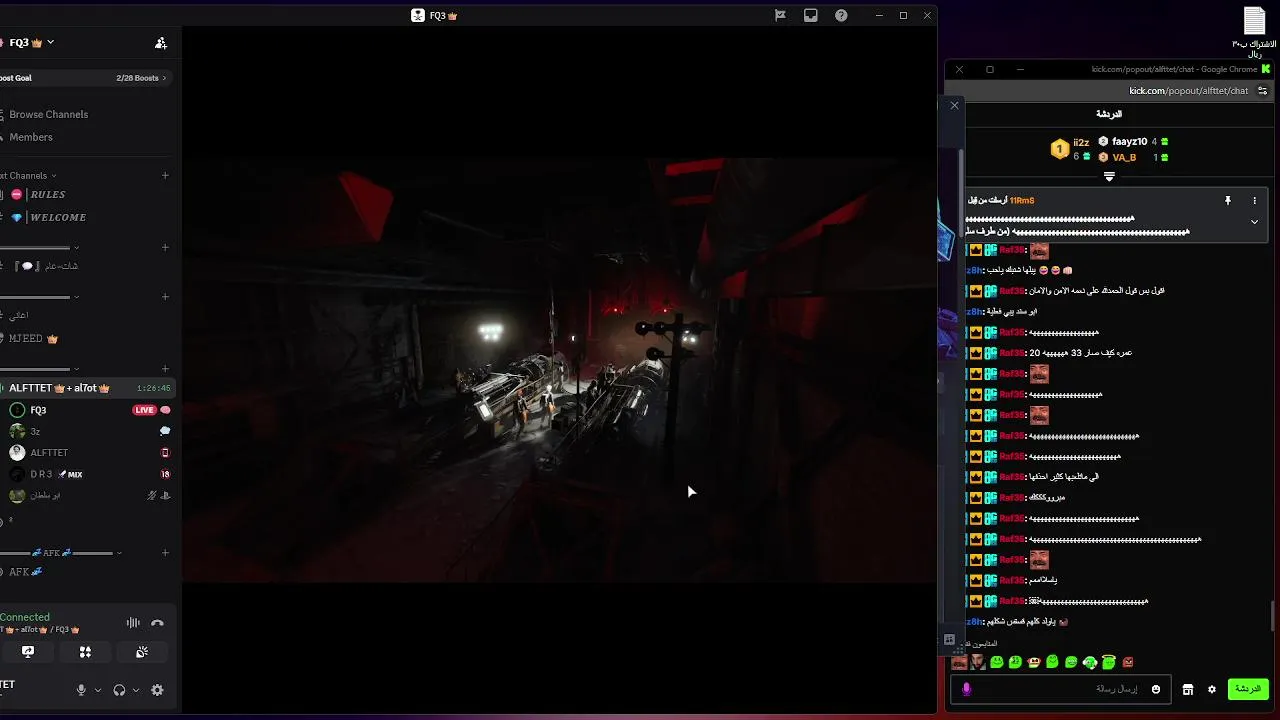Image resolution: width=1280 pixels, height=720 pixels.
Task: Toggle Discord microphone mute
Action: [x=82, y=690]
